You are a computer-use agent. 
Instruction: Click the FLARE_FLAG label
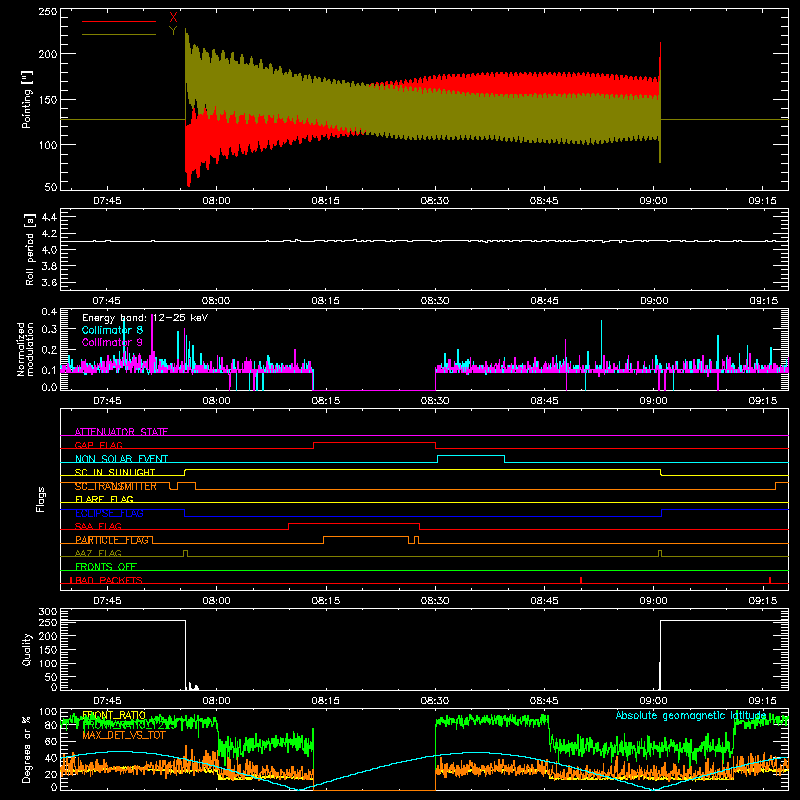(104, 499)
